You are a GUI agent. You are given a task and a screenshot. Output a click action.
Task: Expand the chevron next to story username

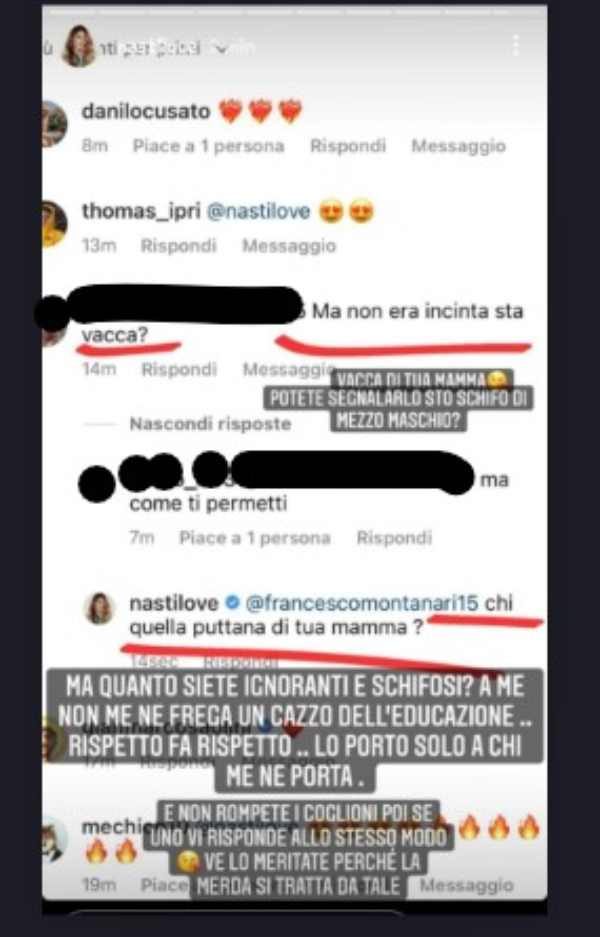pyautogui.click(x=221, y=49)
